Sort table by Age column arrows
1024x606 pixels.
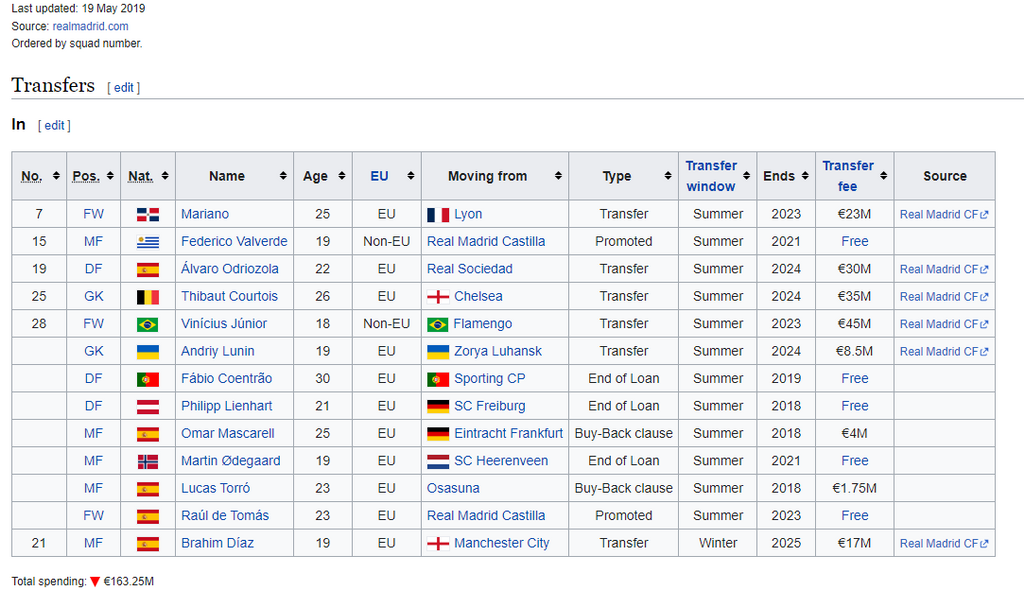[x=342, y=176]
